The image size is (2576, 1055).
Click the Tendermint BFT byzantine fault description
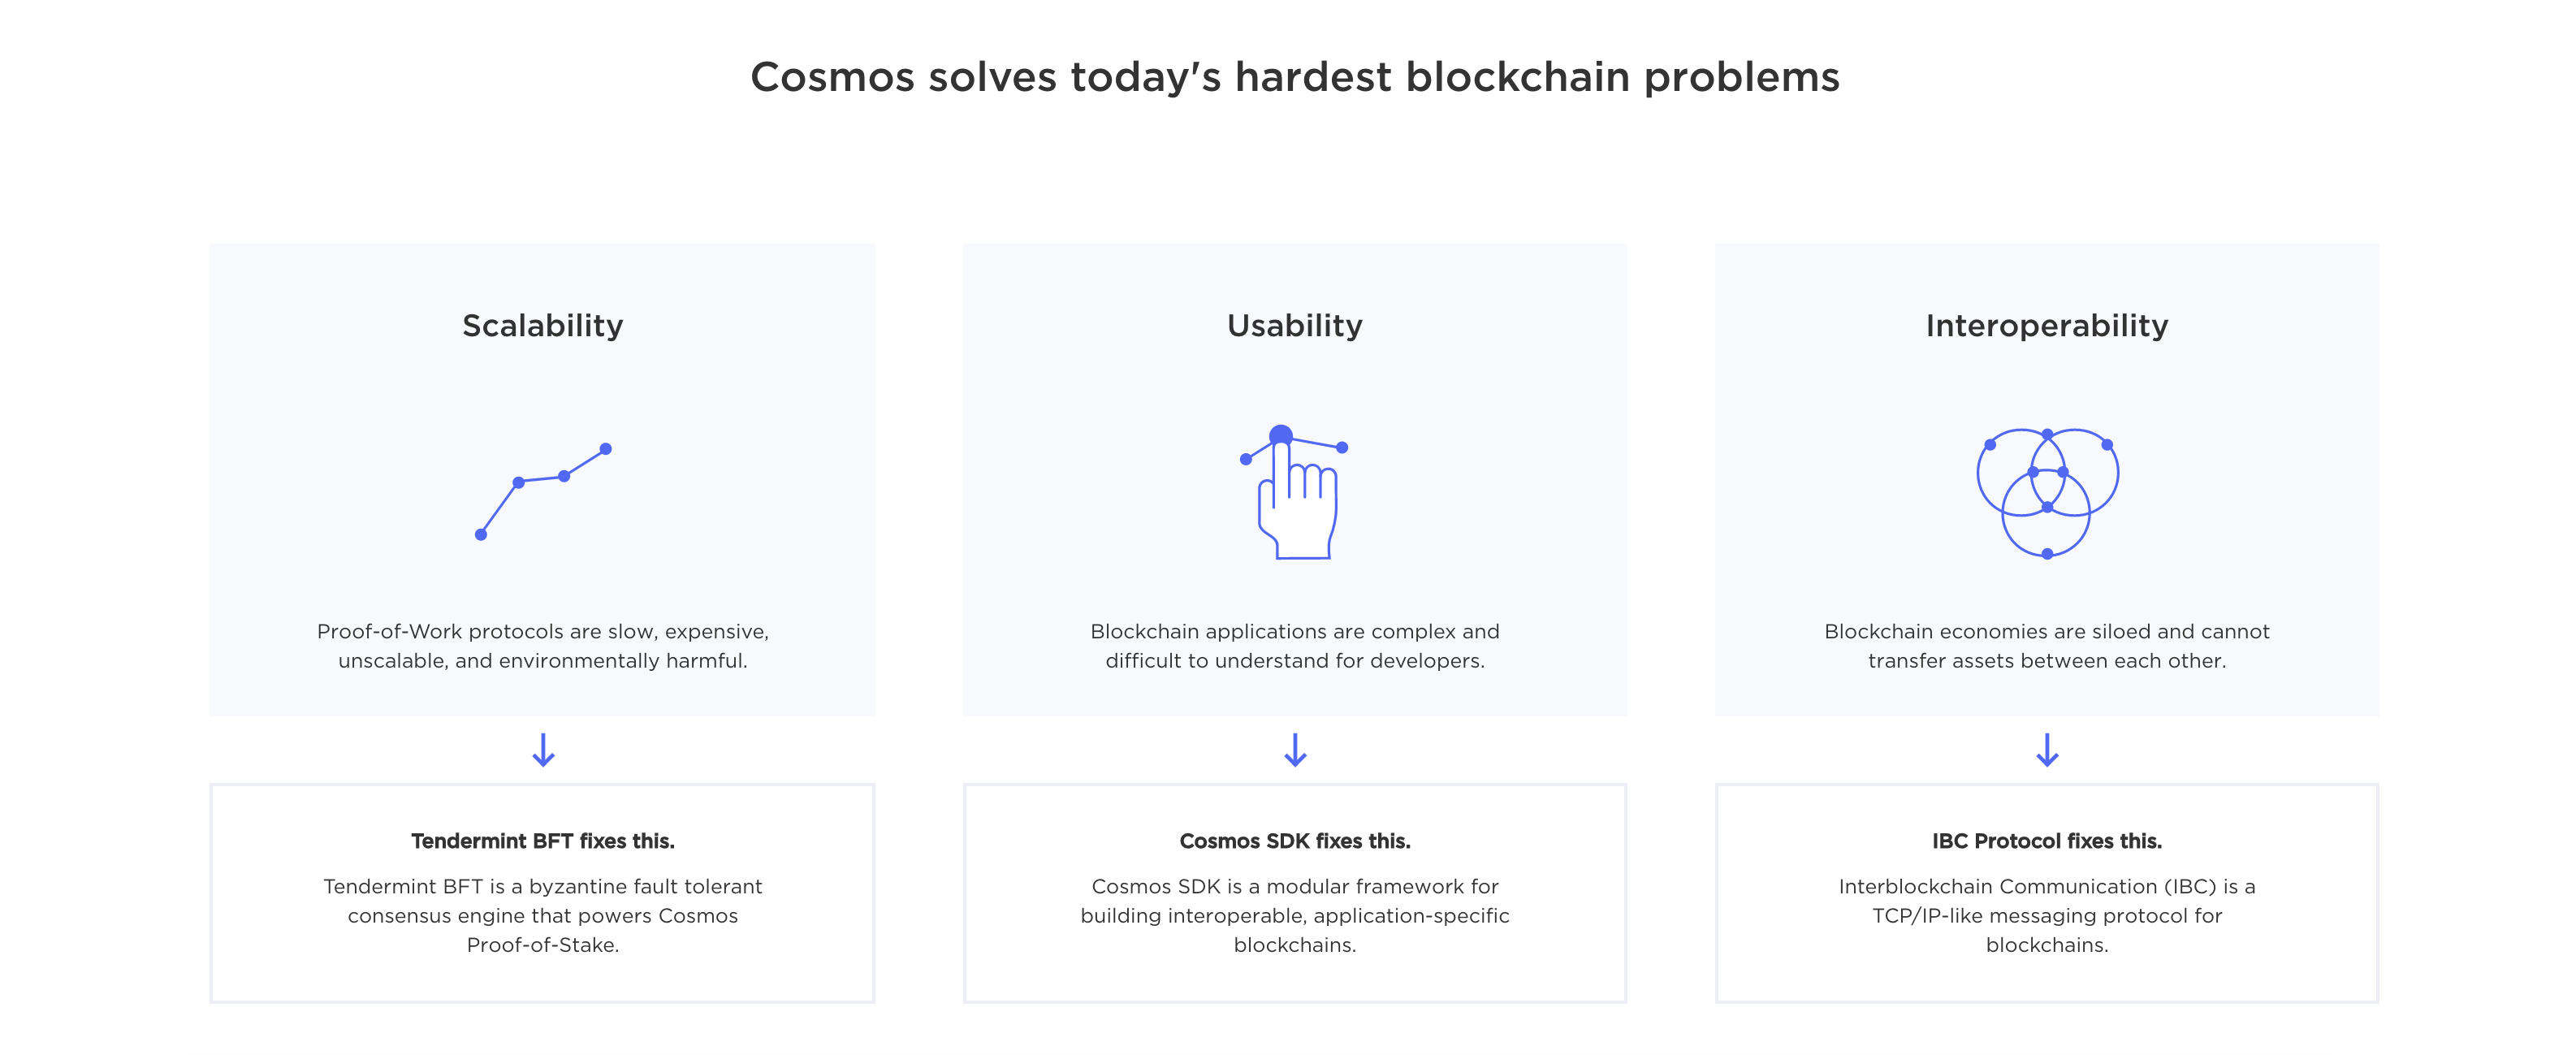tap(543, 915)
